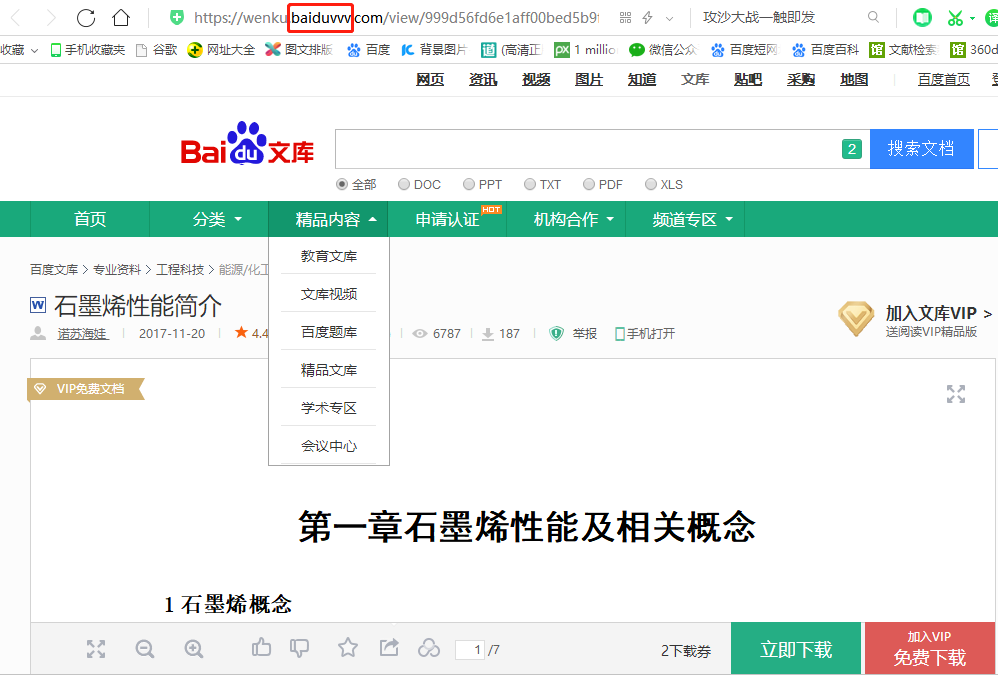Select the 全部 file type radio button

342,184
